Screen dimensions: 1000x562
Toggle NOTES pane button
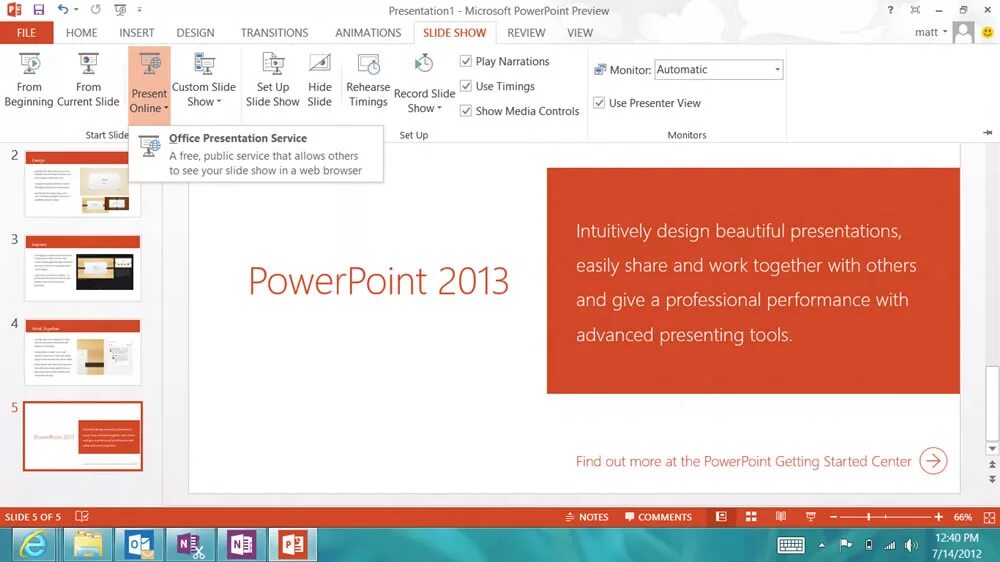pos(587,517)
